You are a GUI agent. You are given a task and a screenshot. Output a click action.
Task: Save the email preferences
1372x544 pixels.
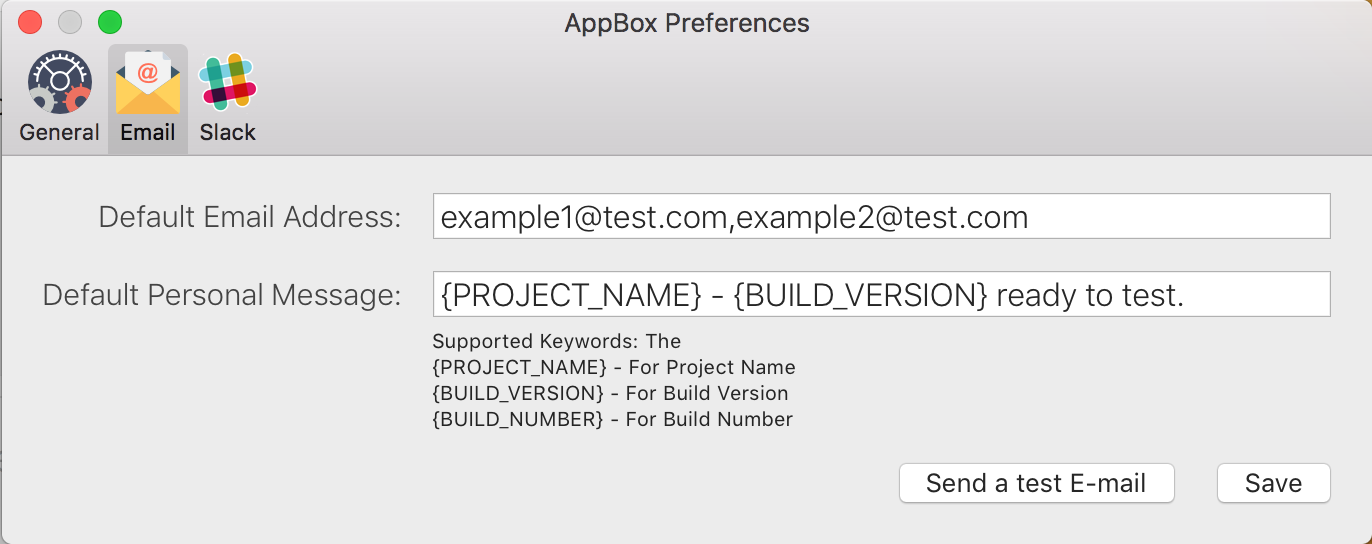click(x=1273, y=483)
